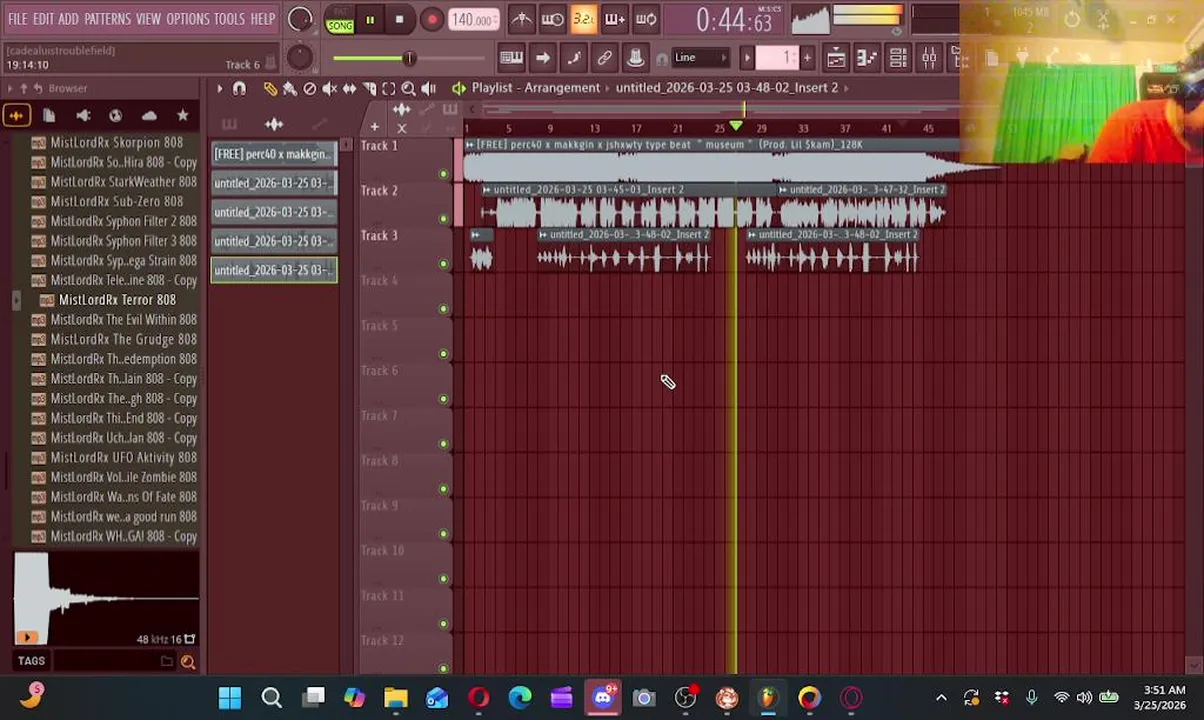
Task: Select the browser starred favorites tab
Action: (182, 116)
